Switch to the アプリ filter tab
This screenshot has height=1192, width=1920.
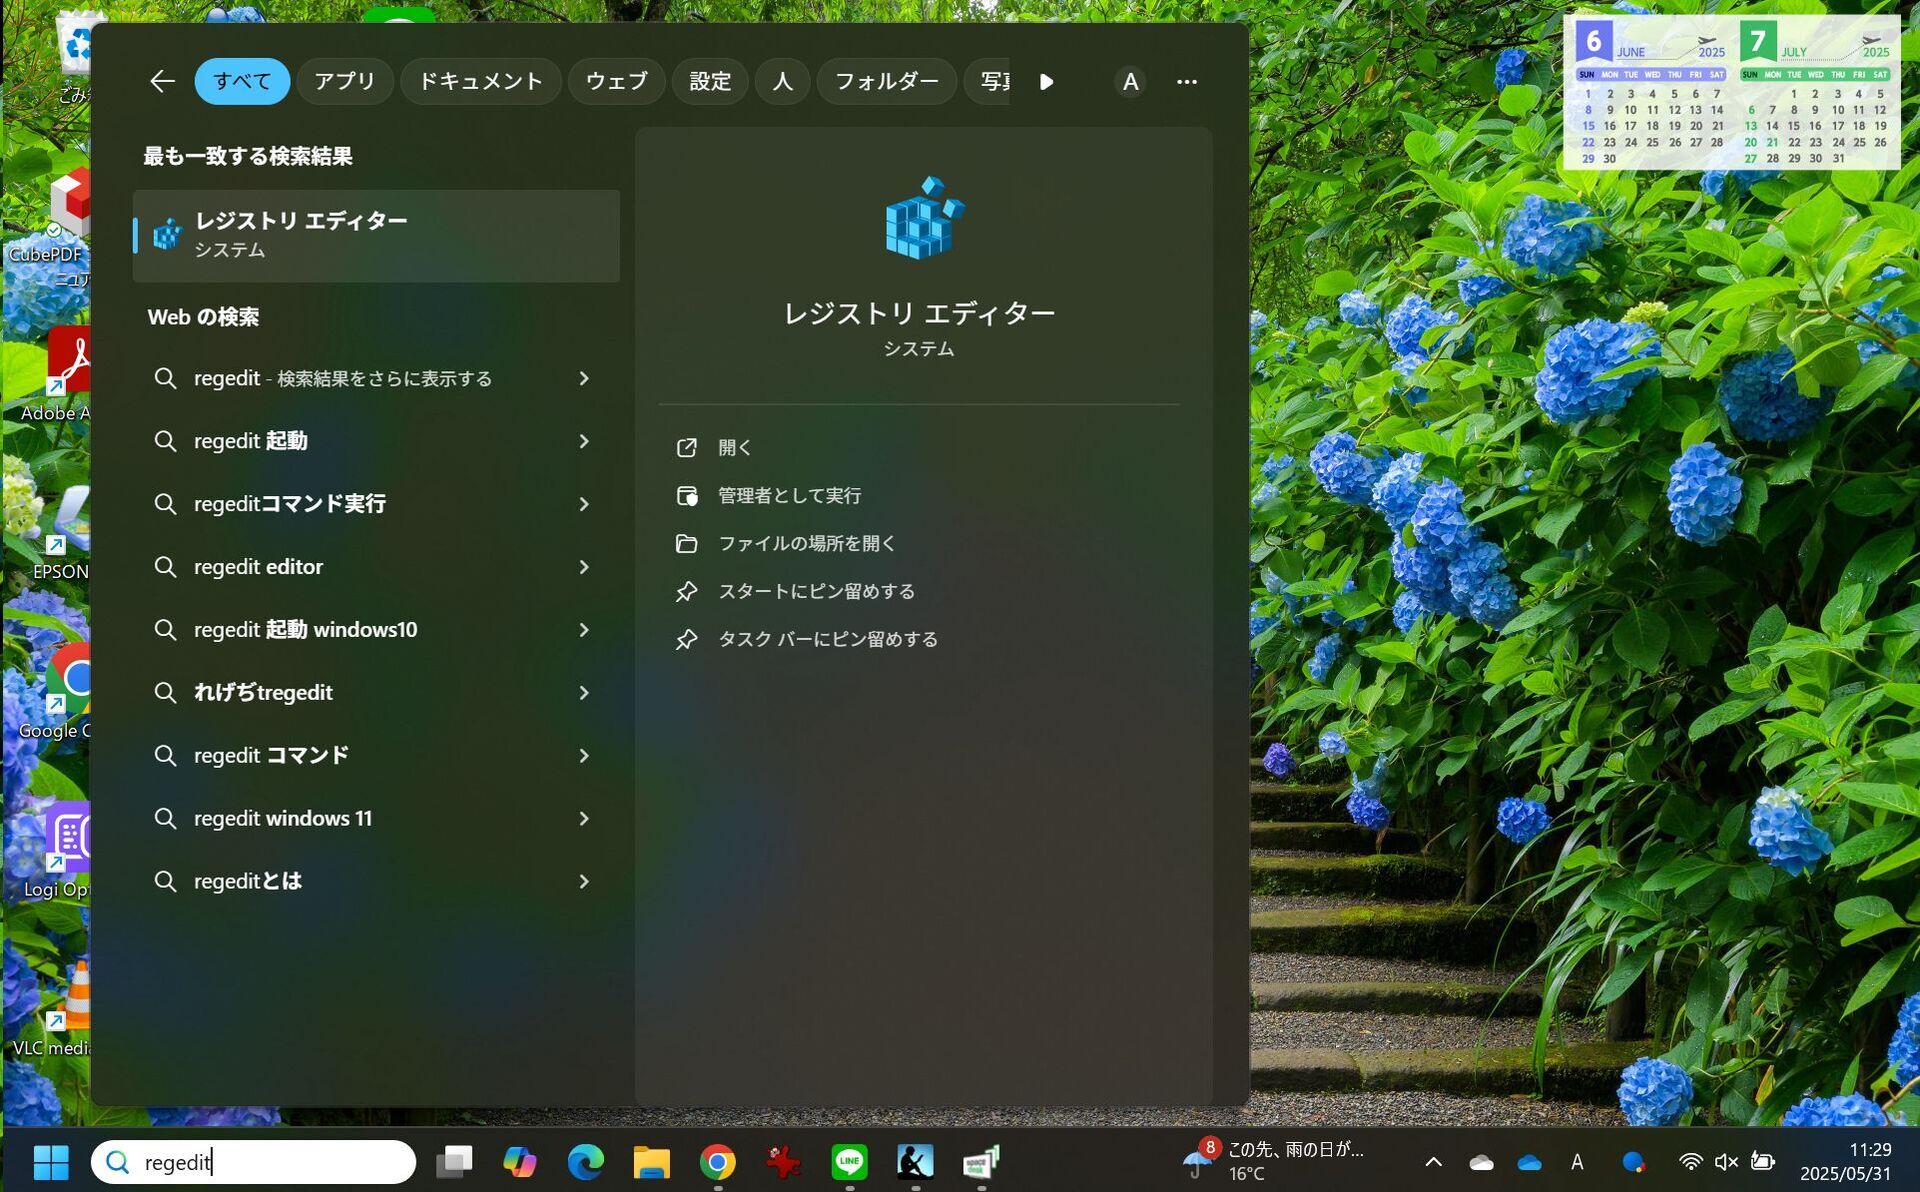click(344, 81)
